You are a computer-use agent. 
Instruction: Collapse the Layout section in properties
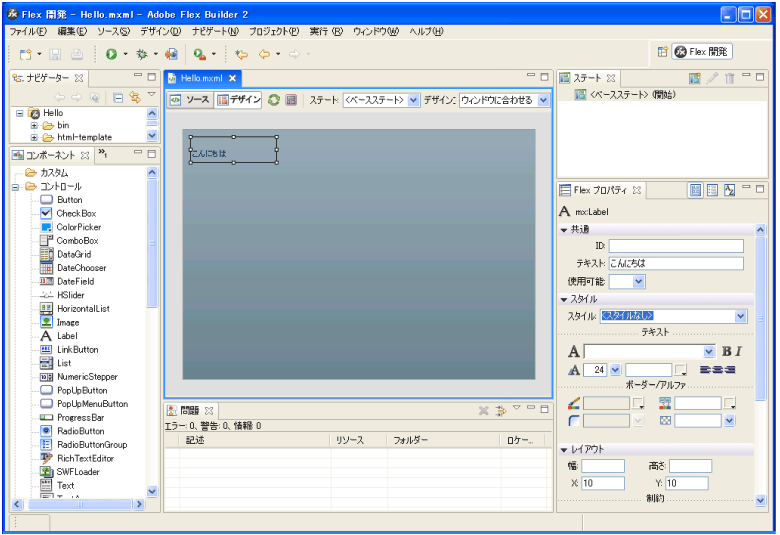pos(564,449)
